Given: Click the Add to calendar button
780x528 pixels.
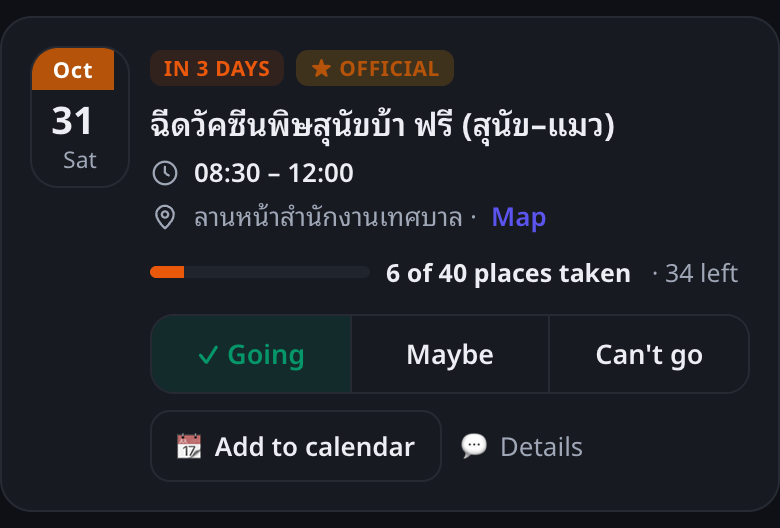Looking at the screenshot, I should (296, 446).
